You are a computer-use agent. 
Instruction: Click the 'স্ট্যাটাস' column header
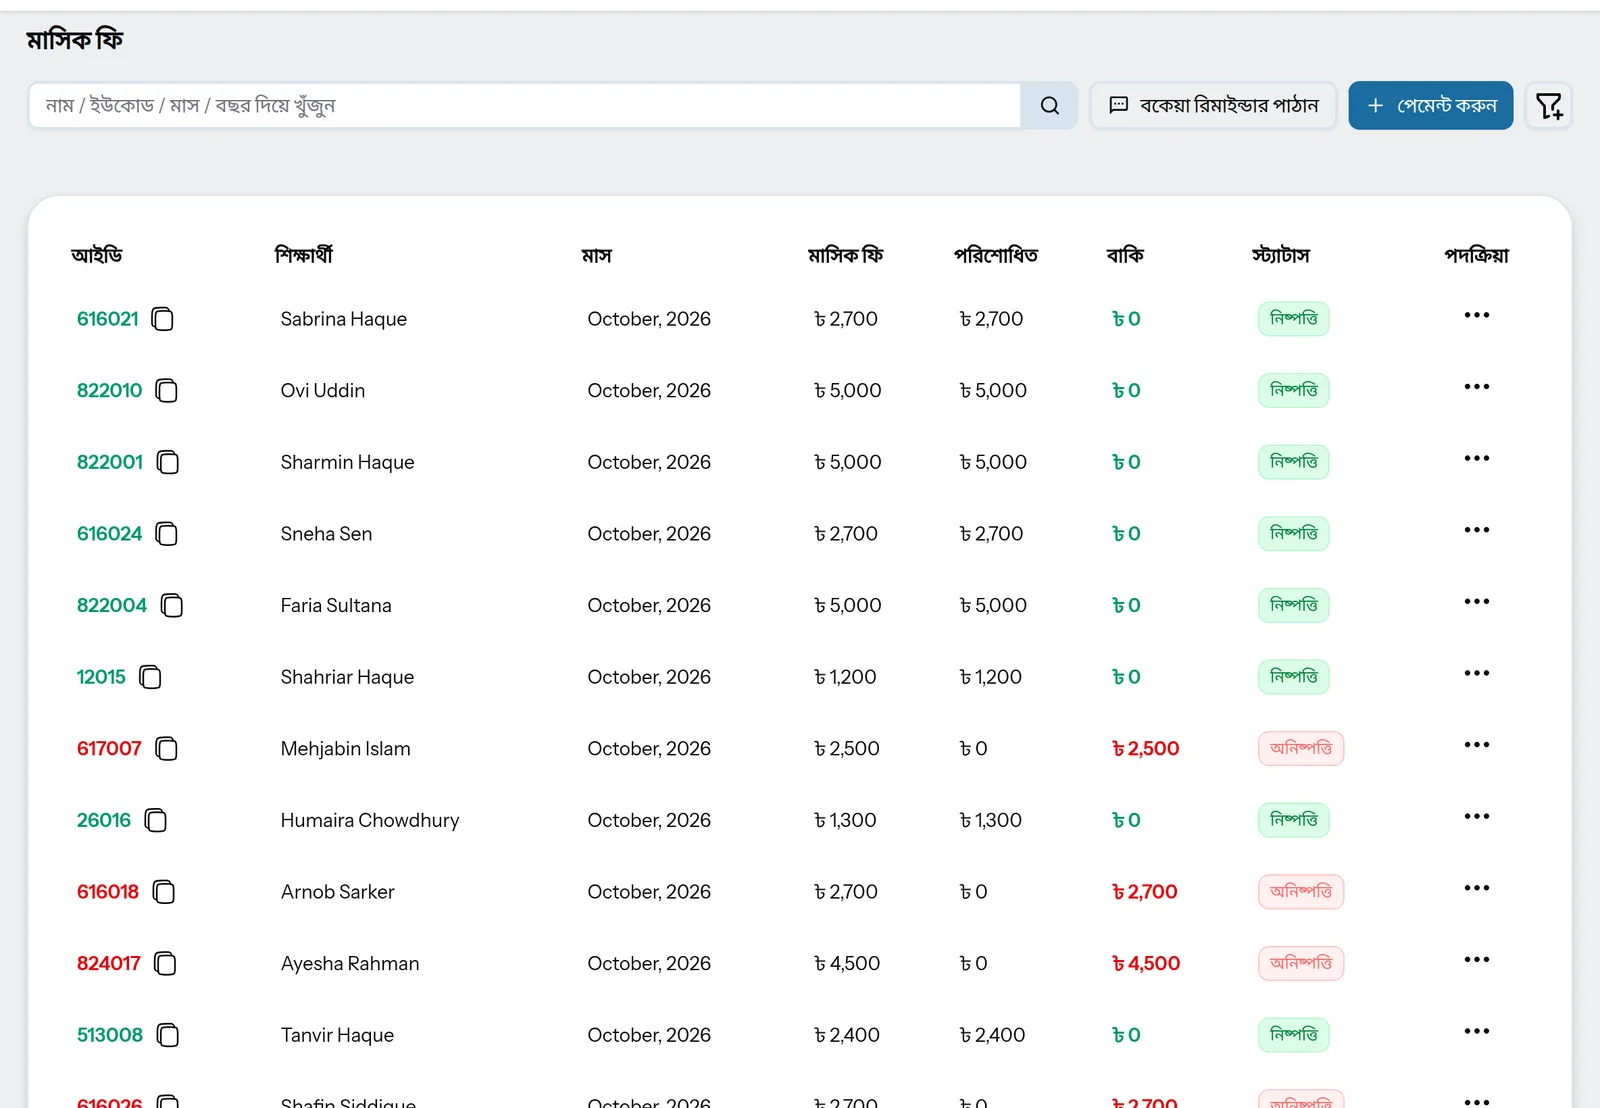(1280, 256)
